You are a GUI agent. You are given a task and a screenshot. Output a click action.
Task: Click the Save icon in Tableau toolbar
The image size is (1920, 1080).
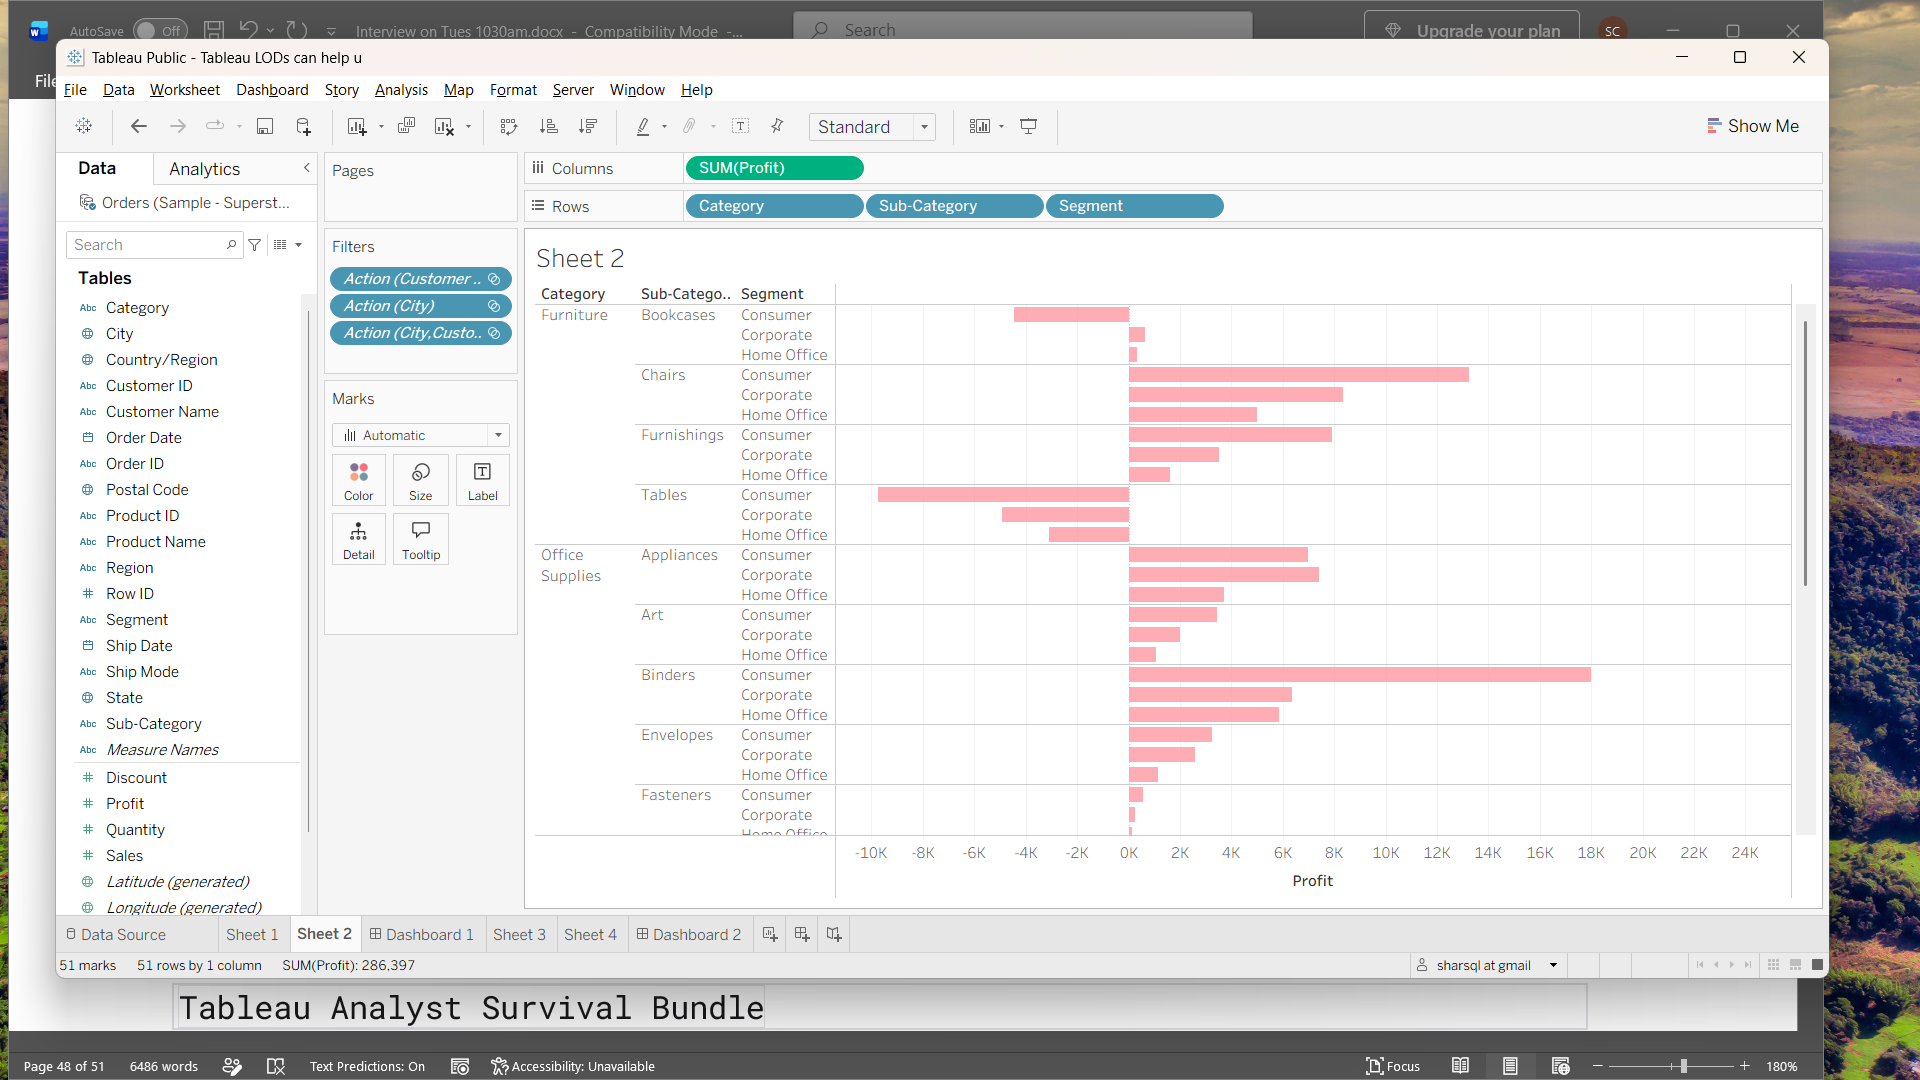(x=265, y=126)
